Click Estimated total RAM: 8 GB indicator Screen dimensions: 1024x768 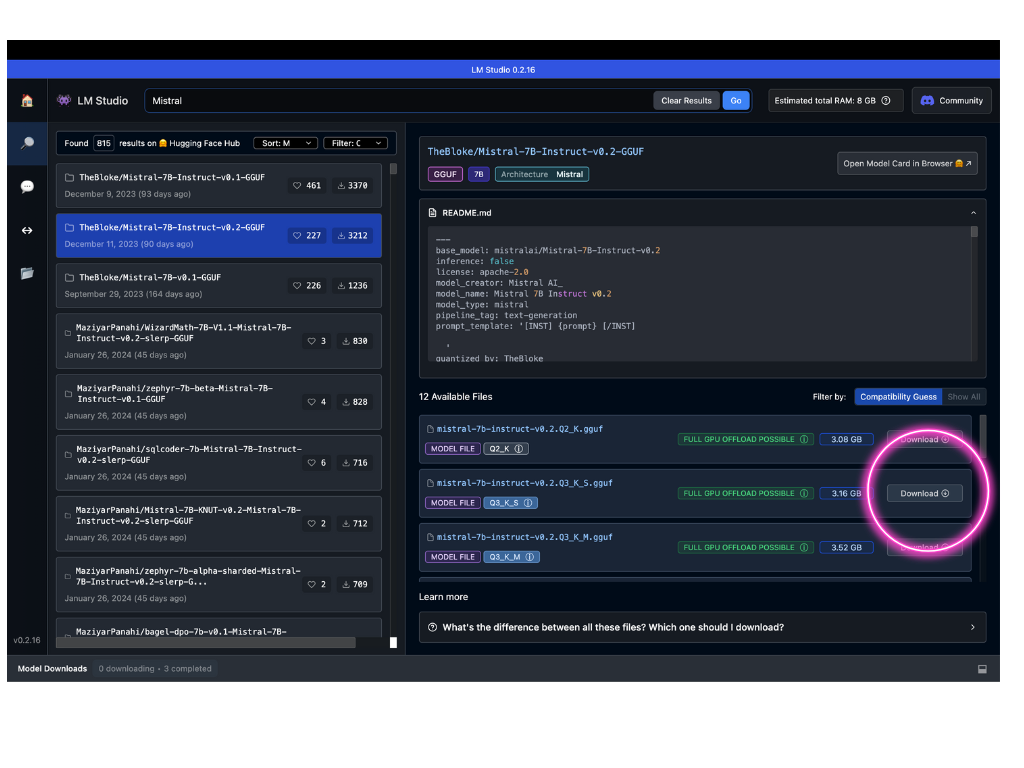point(835,101)
